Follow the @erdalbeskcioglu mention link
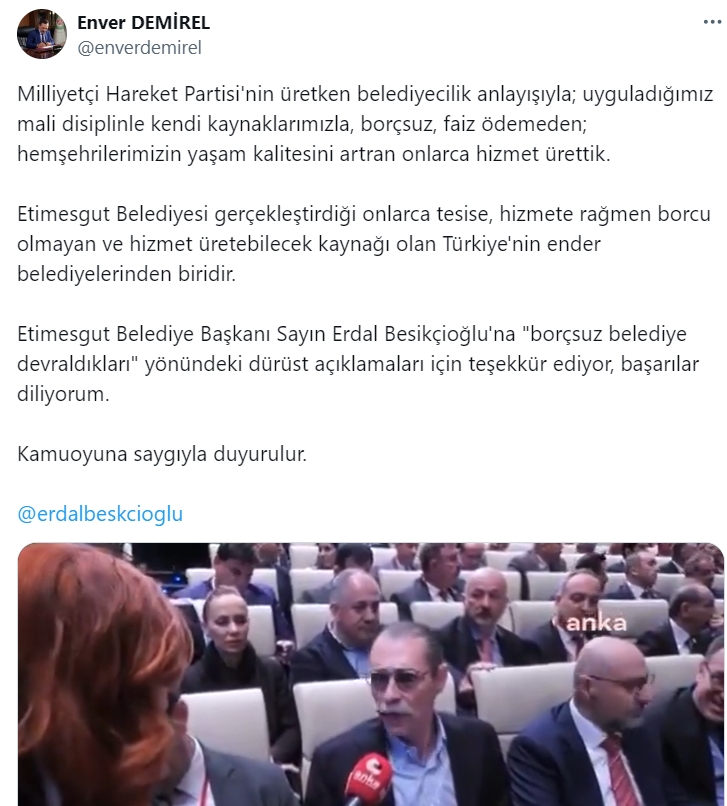Image resolution: width=727 pixels, height=806 pixels. (100, 514)
